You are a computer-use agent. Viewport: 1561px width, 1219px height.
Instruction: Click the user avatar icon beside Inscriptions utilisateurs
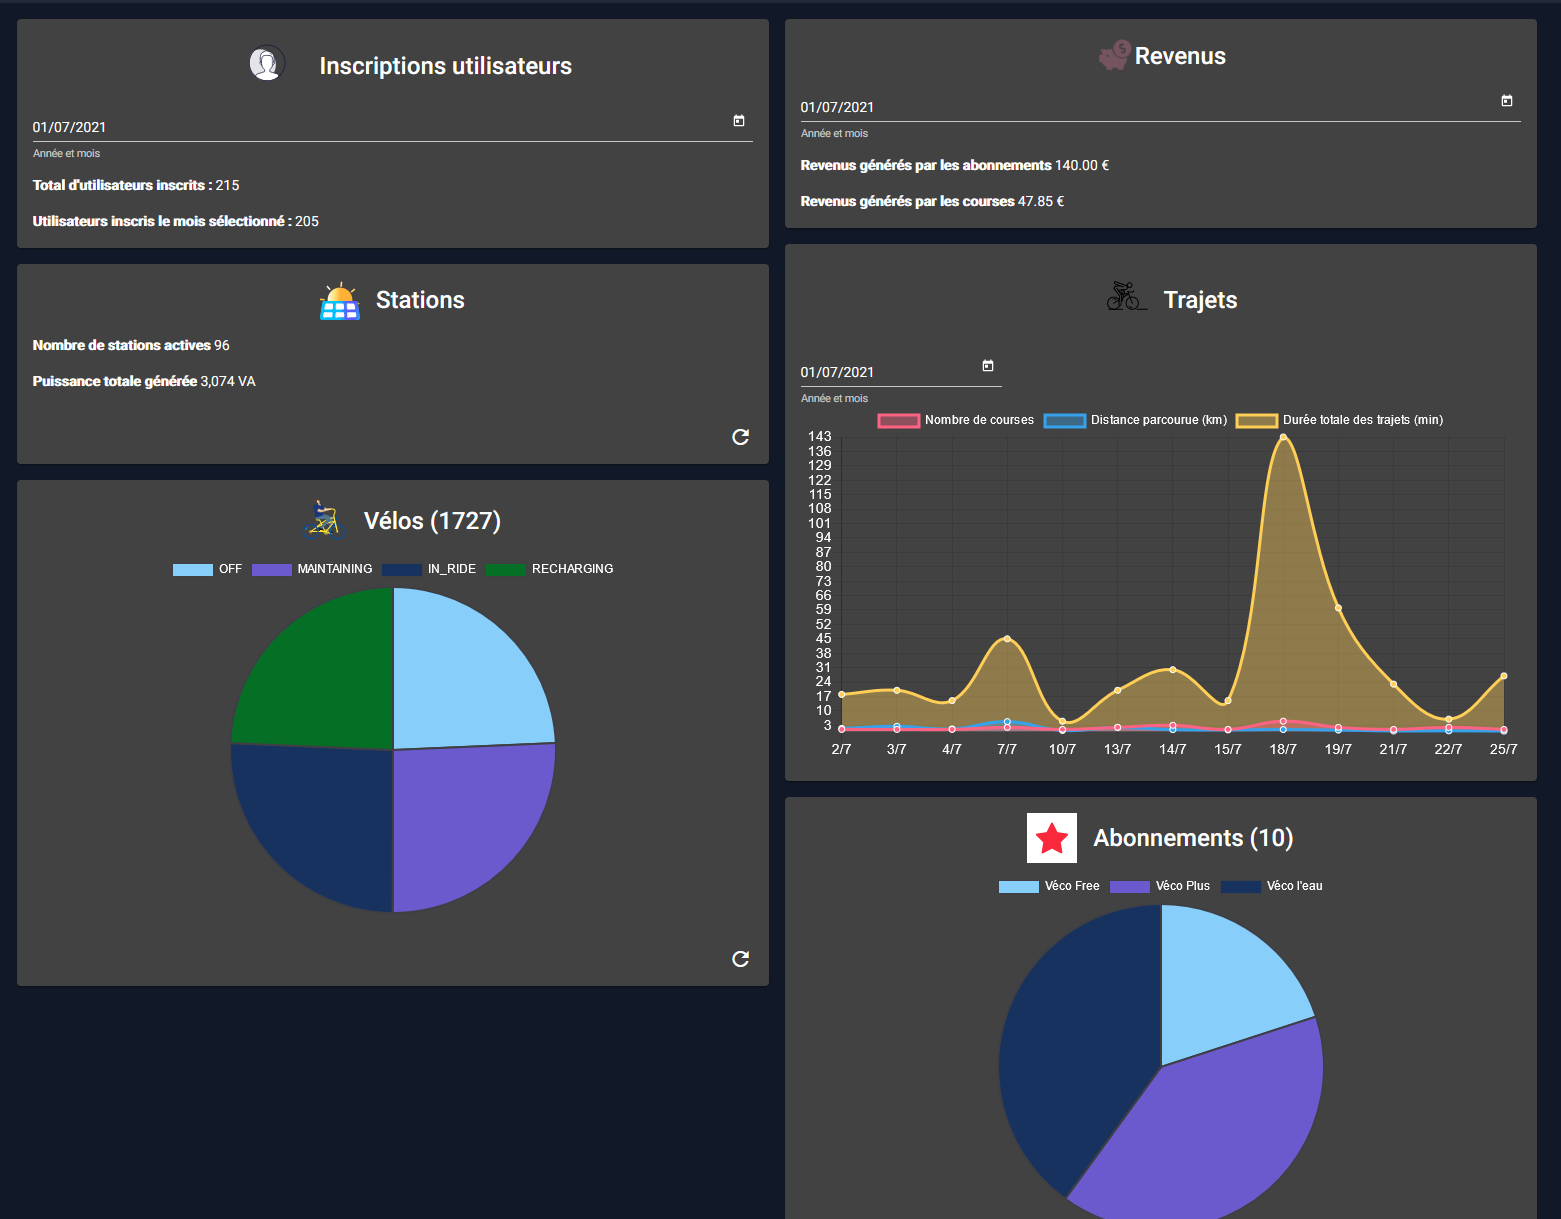[267, 64]
